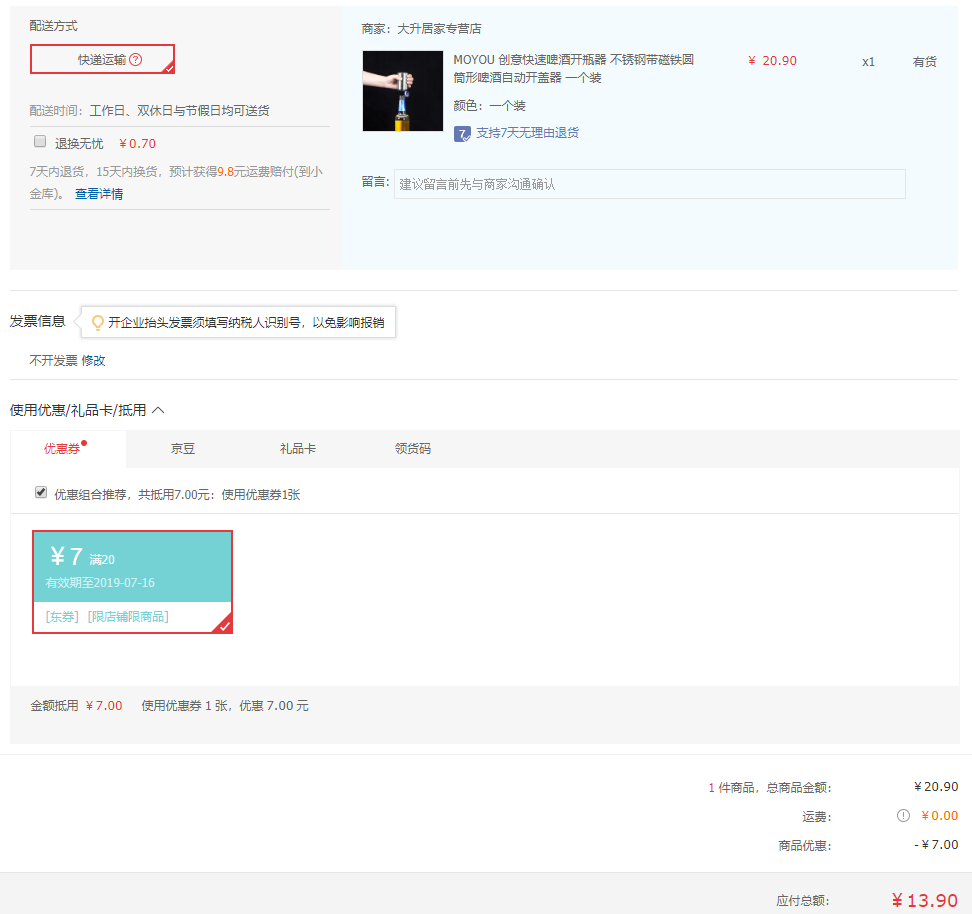This screenshot has width=972, height=914.
Task: Click the merchant name 大升居家专营店
Action: coord(439,29)
